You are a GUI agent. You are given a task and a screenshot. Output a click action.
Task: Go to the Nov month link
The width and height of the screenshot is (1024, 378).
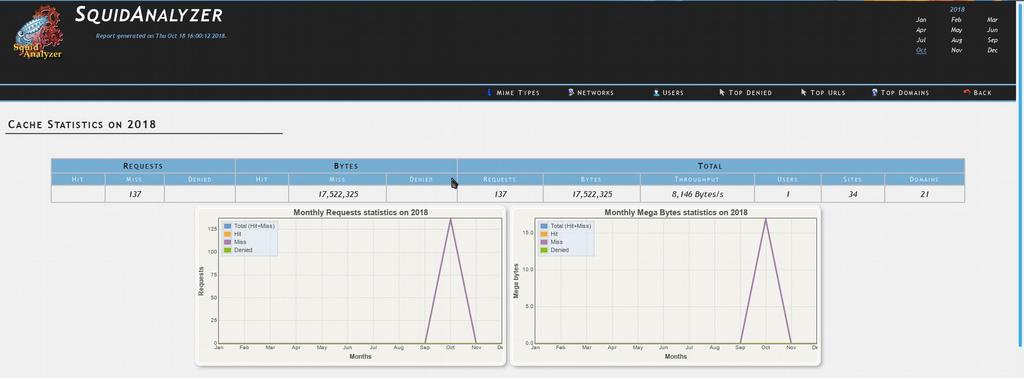pos(957,50)
